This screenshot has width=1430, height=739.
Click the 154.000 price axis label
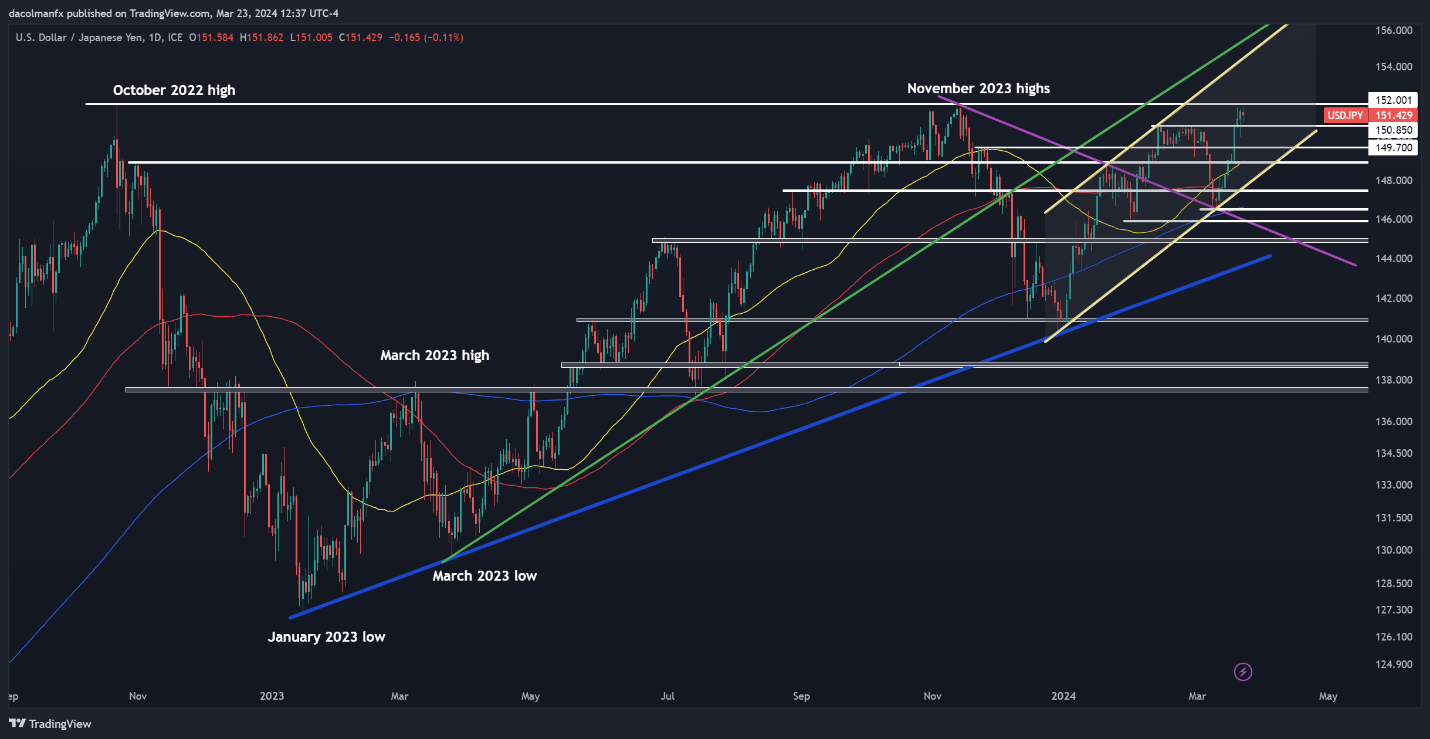pos(1394,67)
